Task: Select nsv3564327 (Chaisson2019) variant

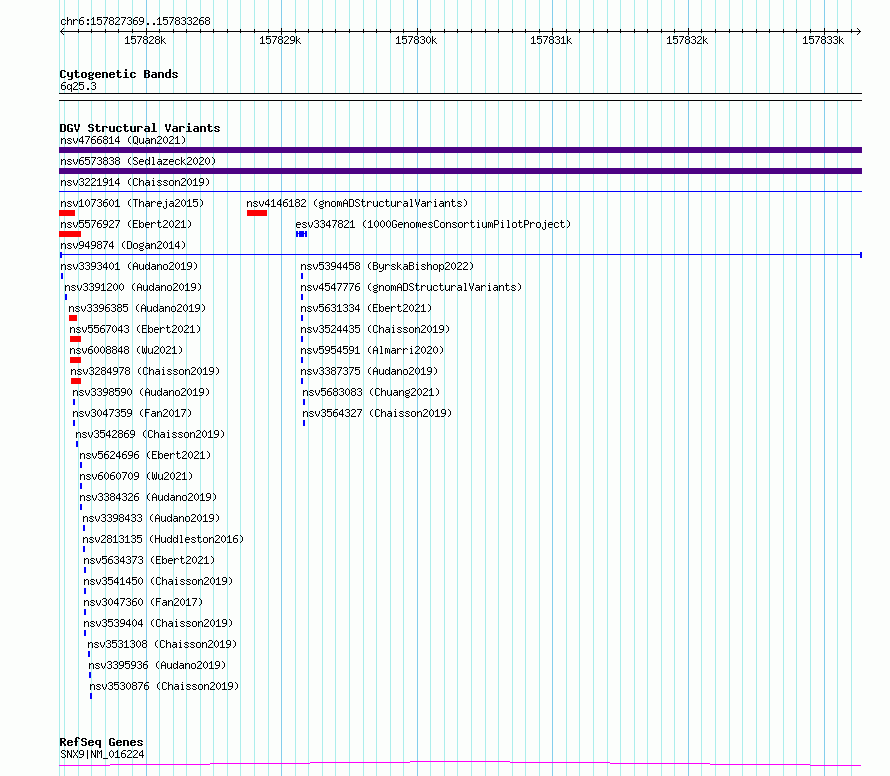Action: (x=377, y=413)
